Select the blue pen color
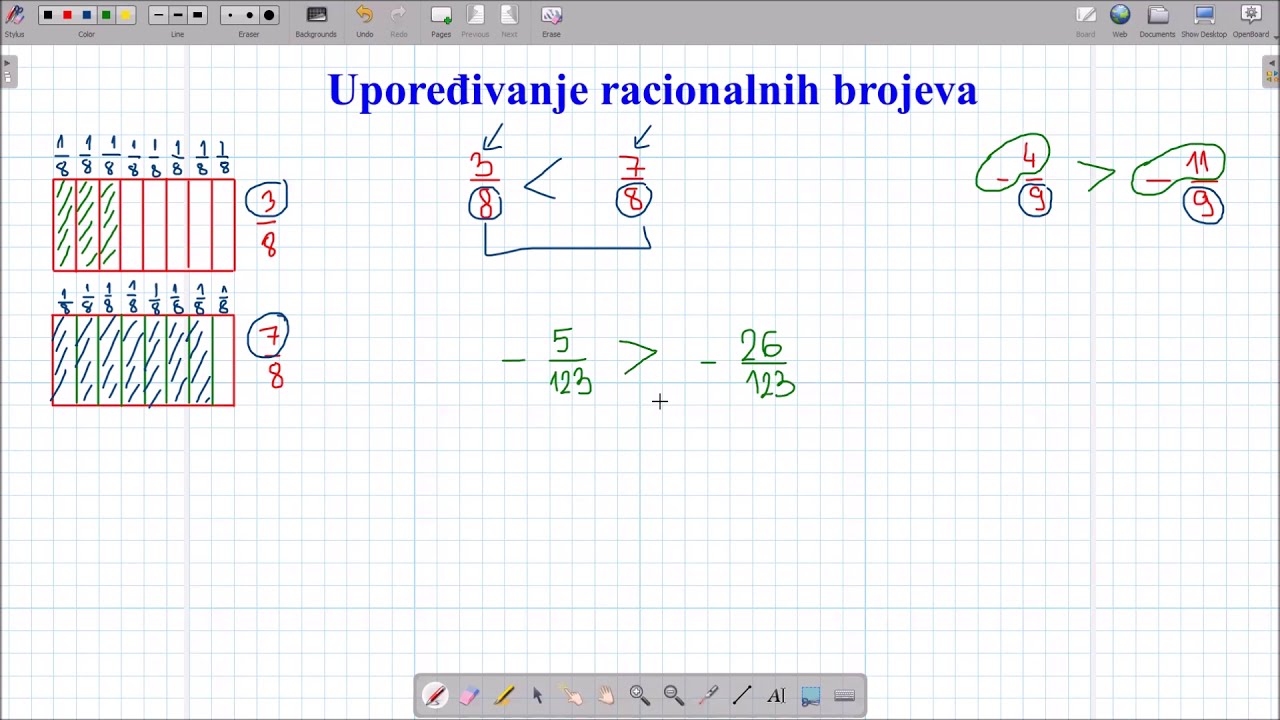 (87, 15)
